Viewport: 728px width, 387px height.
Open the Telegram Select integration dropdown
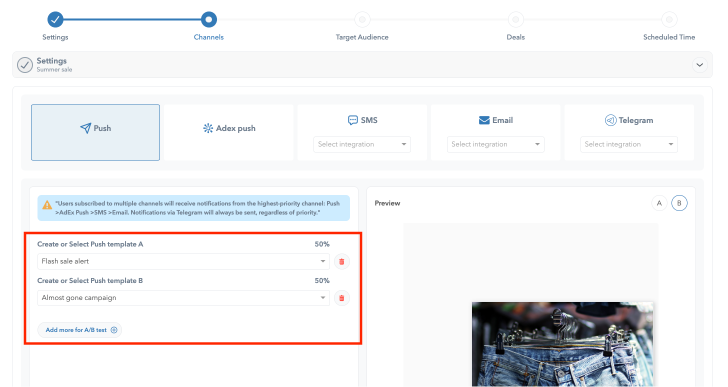(x=629, y=144)
